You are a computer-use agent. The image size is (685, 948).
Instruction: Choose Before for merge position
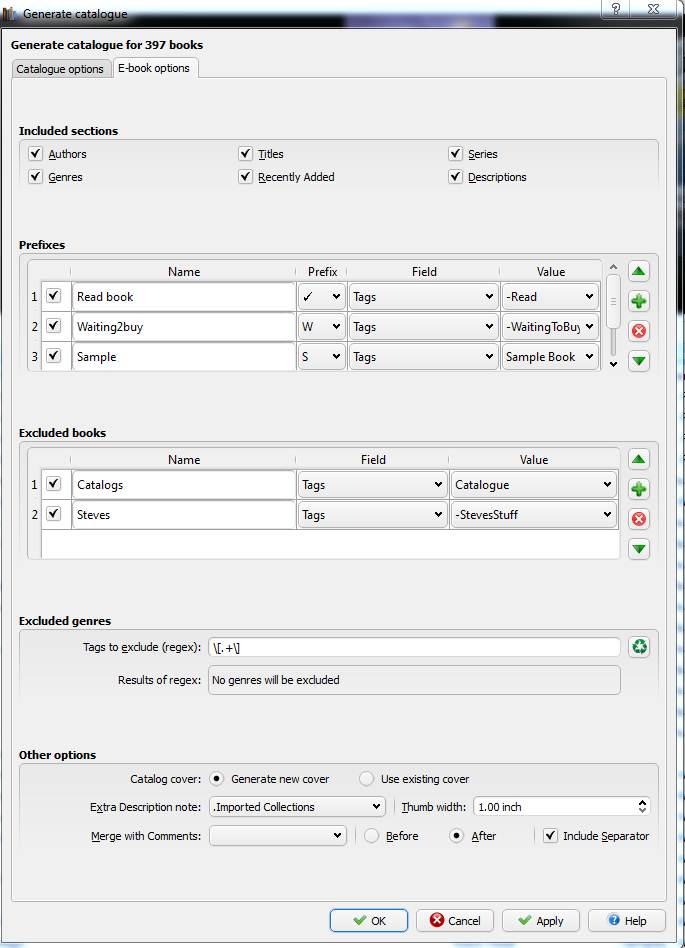pos(371,836)
